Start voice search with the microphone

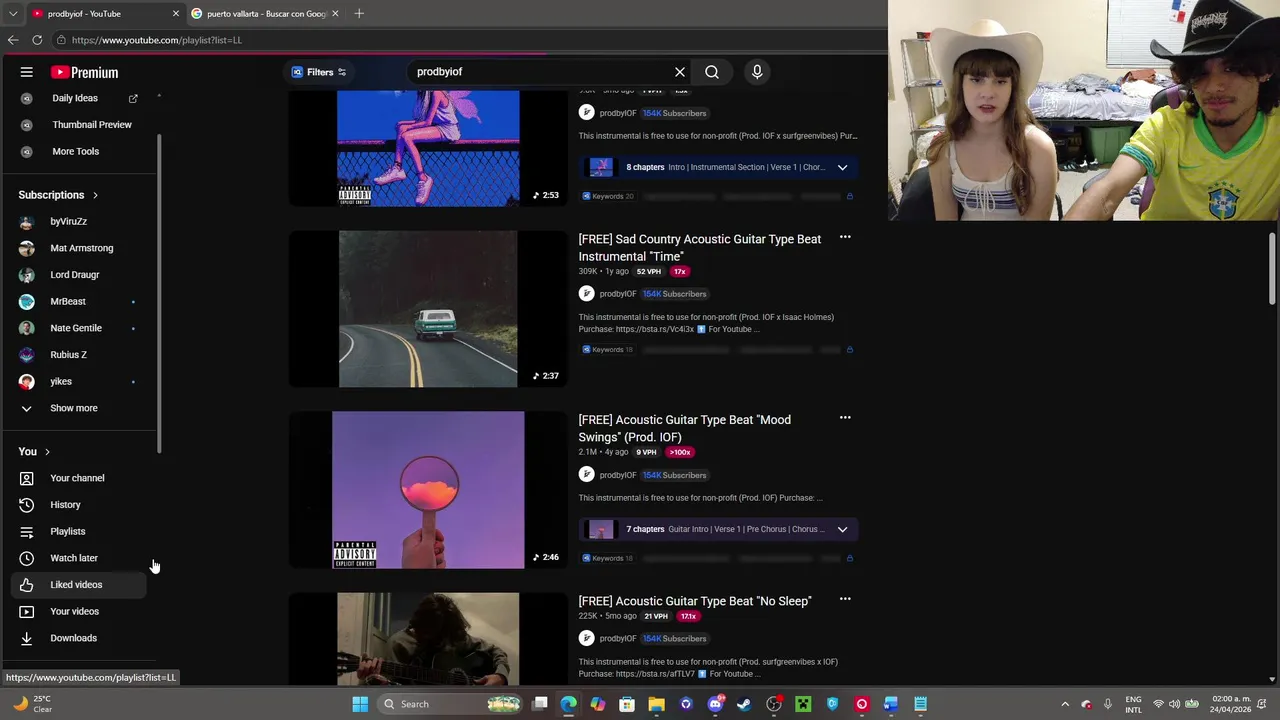757,72
